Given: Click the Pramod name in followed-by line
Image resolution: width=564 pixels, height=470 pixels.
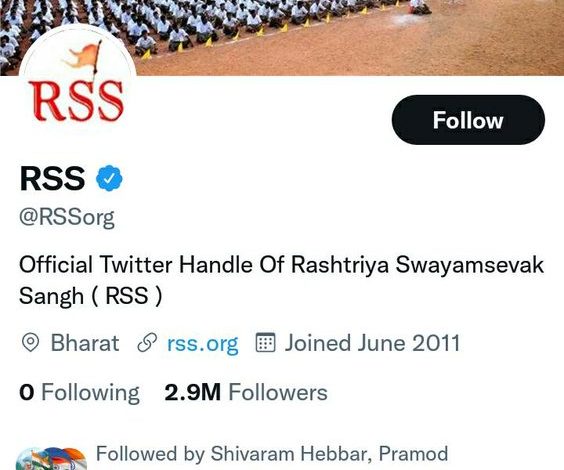Looking at the screenshot, I should pos(413,453).
